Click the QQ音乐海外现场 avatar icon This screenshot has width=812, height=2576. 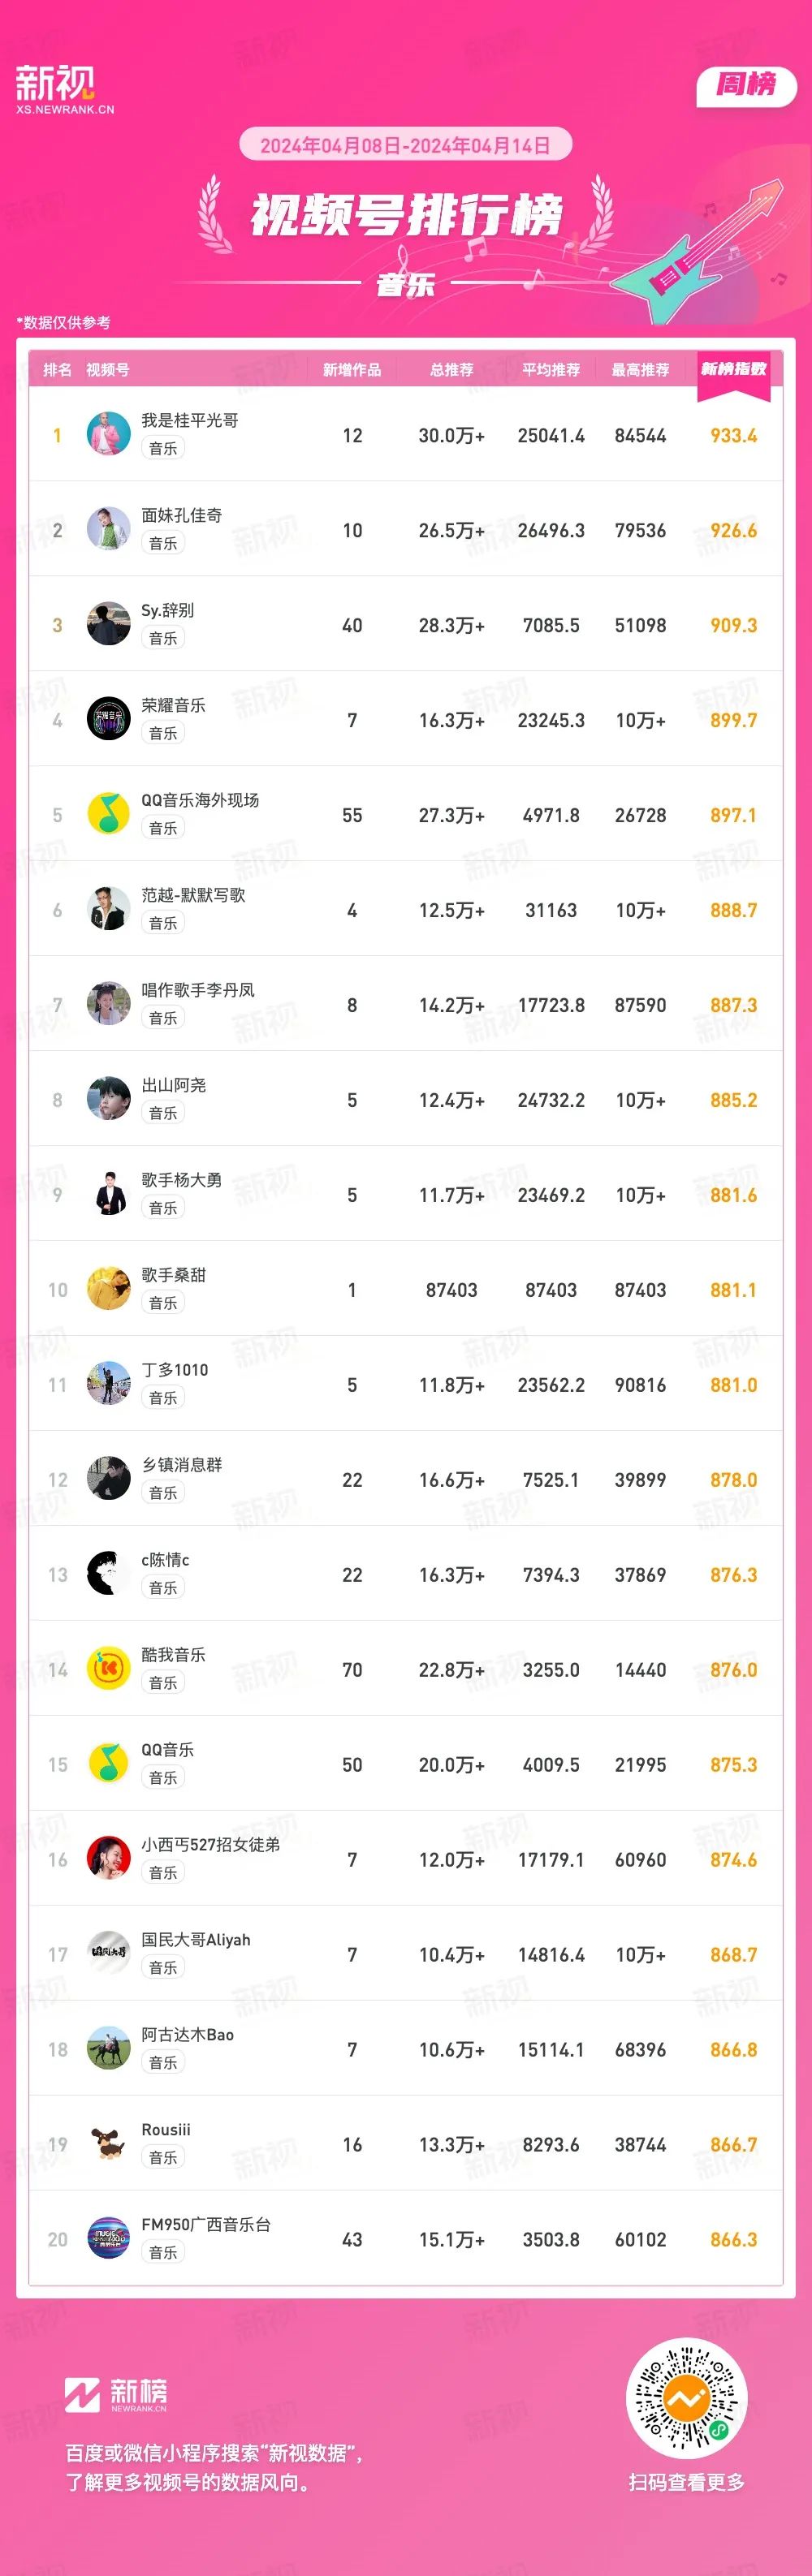point(109,814)
